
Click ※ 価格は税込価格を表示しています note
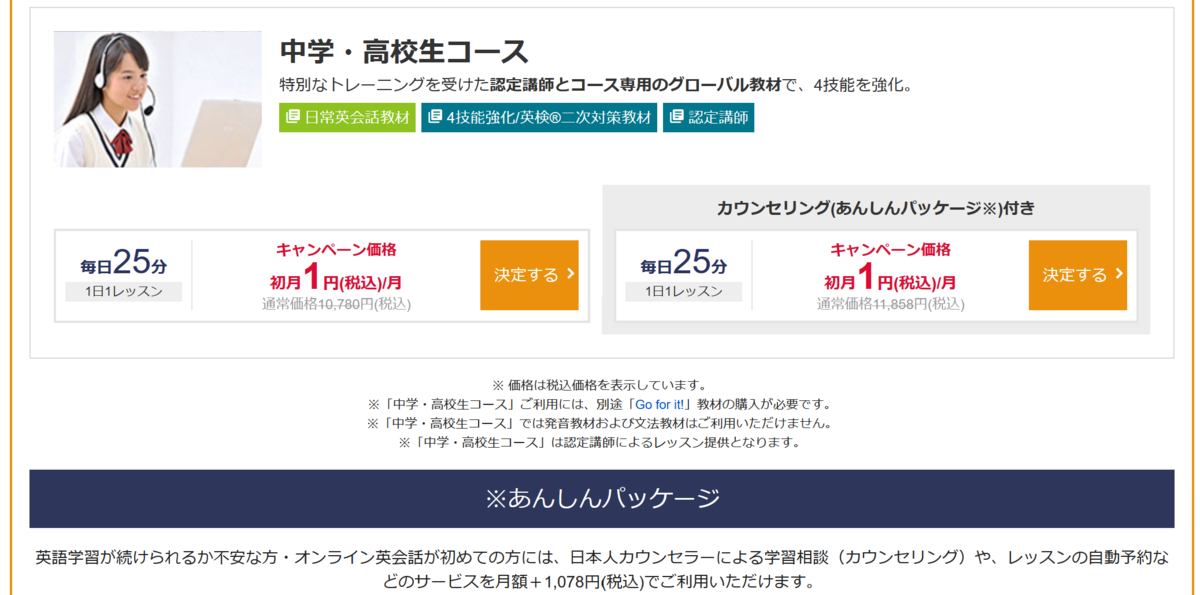point(600,385)
